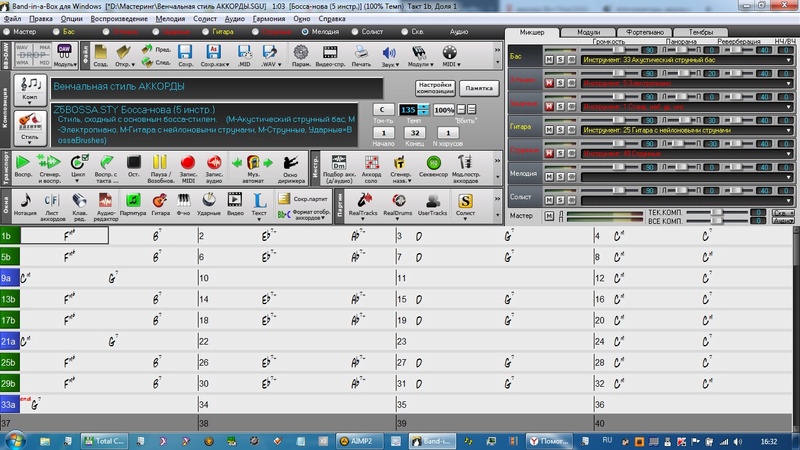Solo the Гитара track in mixer
800x450 pixels.
tap(560, 130)
